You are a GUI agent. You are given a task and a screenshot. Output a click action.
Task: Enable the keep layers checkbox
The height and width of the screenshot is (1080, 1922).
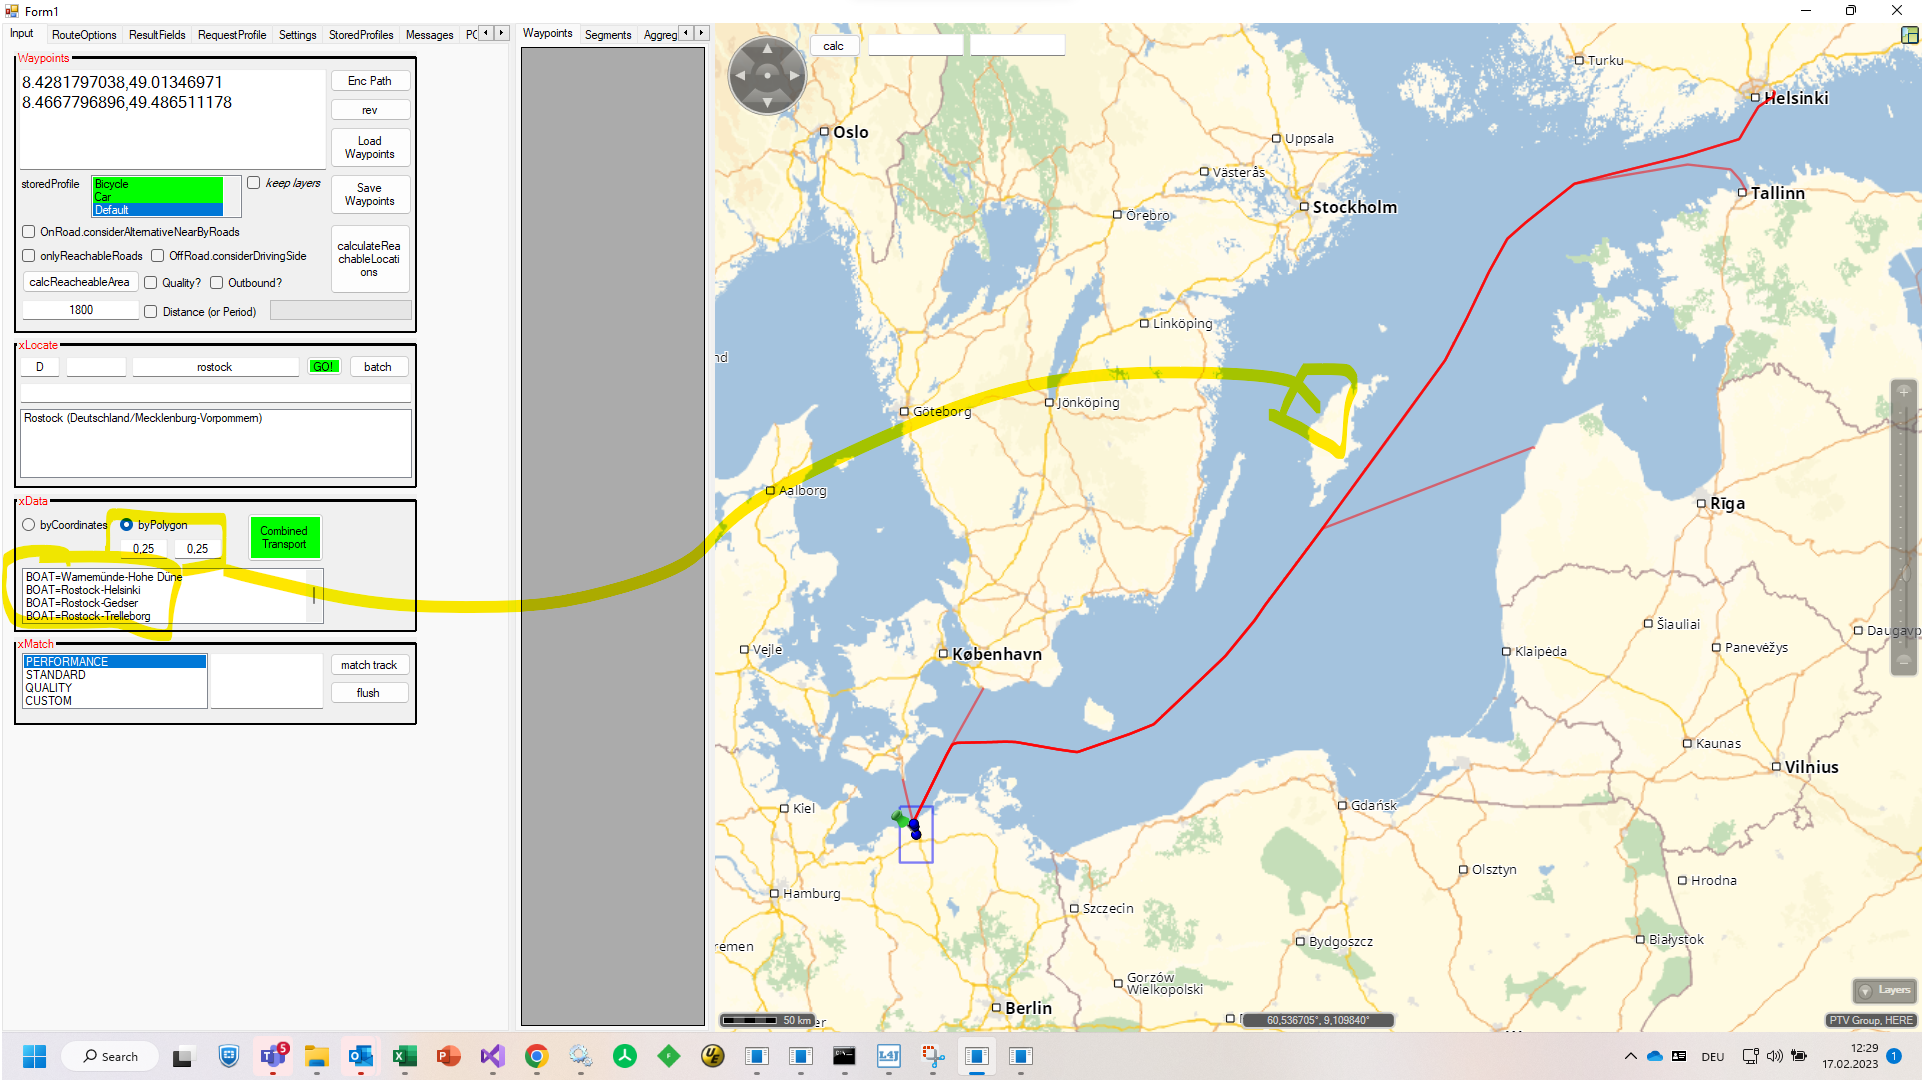[x=254, y=183]
